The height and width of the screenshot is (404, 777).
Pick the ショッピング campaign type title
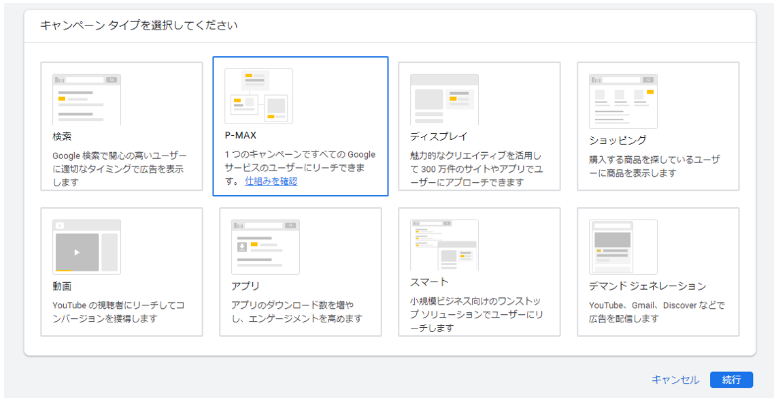(618, 140)
